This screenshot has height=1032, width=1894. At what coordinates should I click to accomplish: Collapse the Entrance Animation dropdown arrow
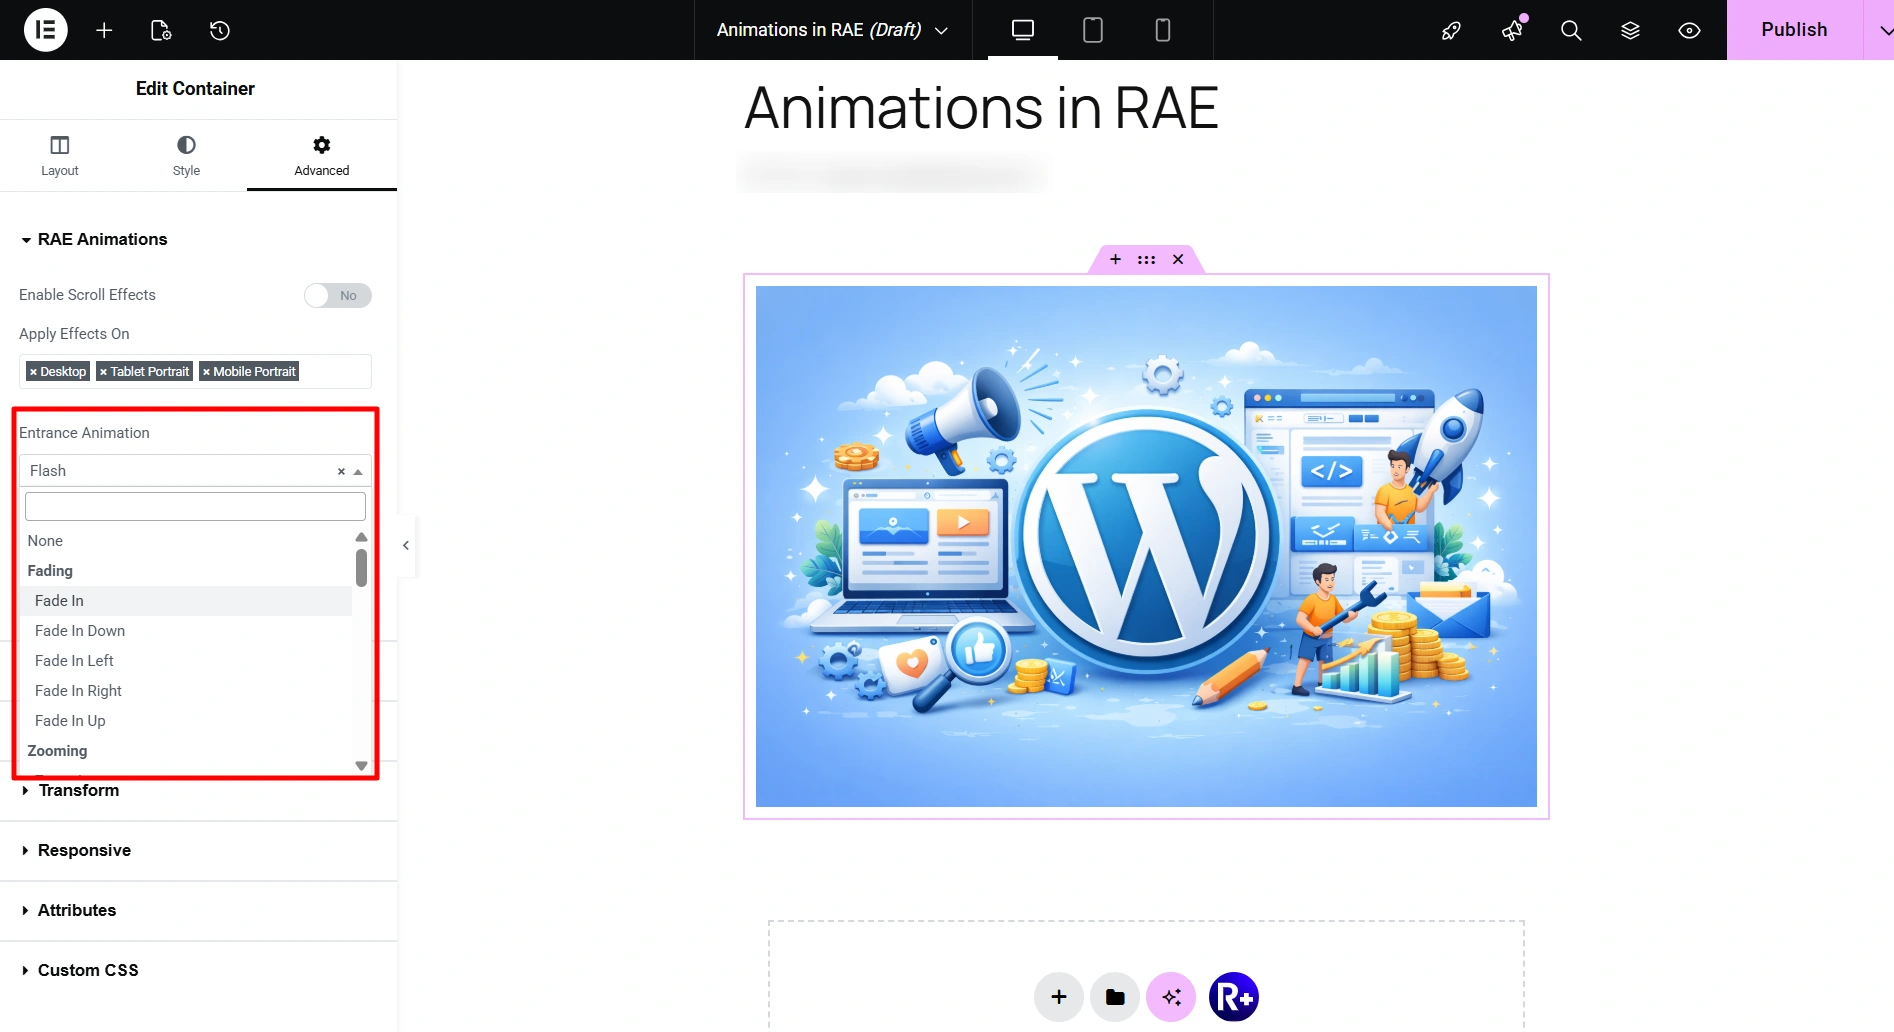click(358, 472)
